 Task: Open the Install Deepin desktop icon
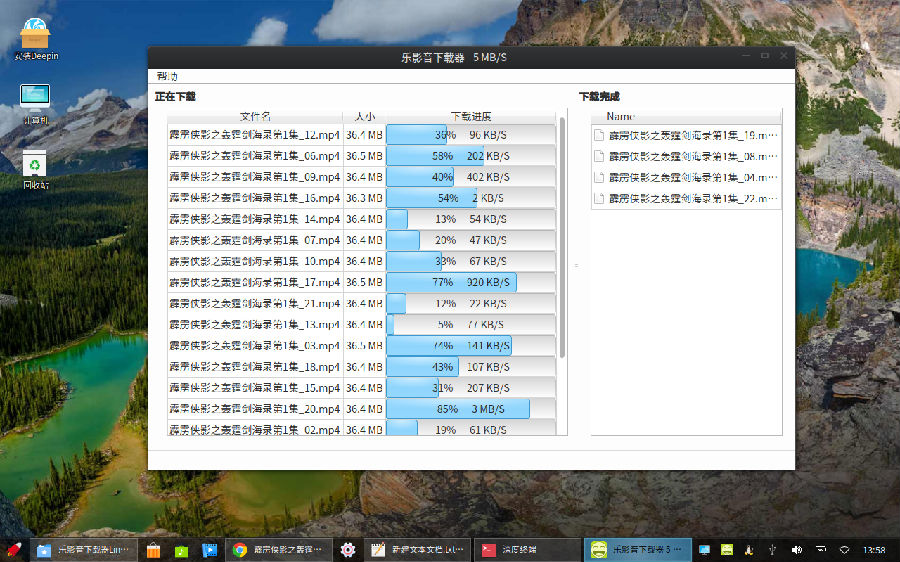(36, 39)
